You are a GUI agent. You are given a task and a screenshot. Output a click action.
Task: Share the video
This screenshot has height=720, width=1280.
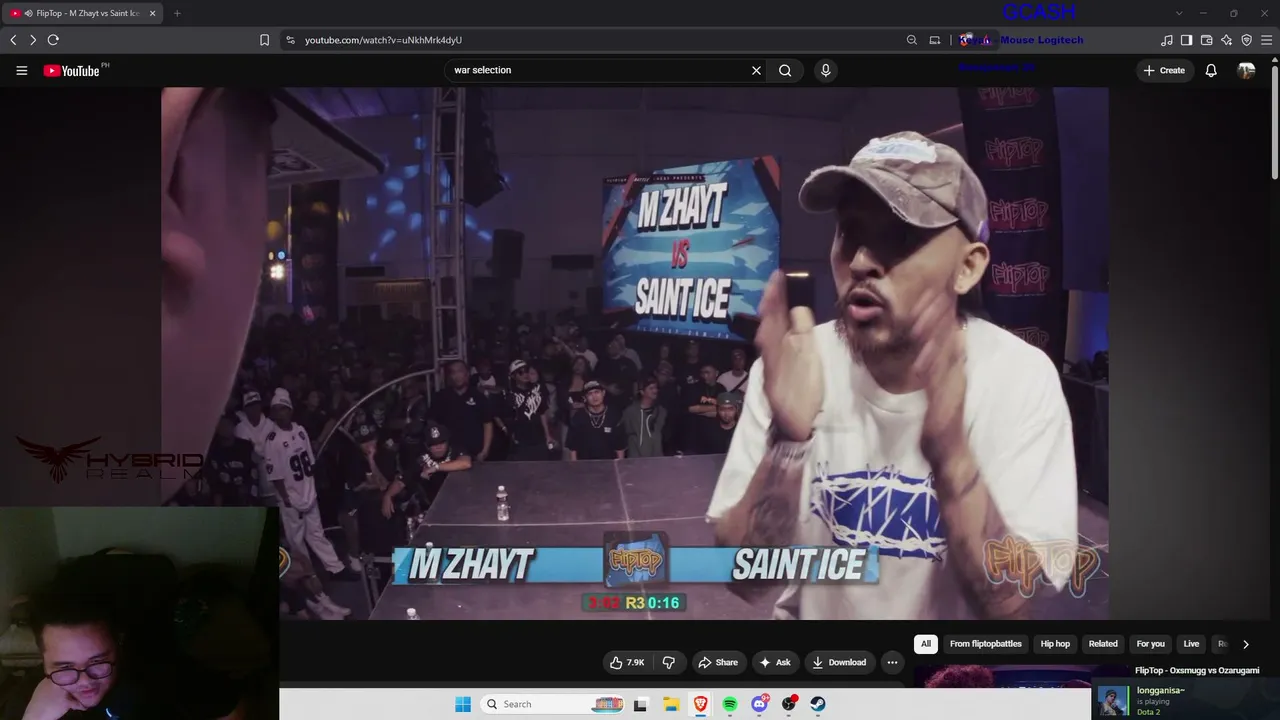pyautogui.click(x=718, y=662)
